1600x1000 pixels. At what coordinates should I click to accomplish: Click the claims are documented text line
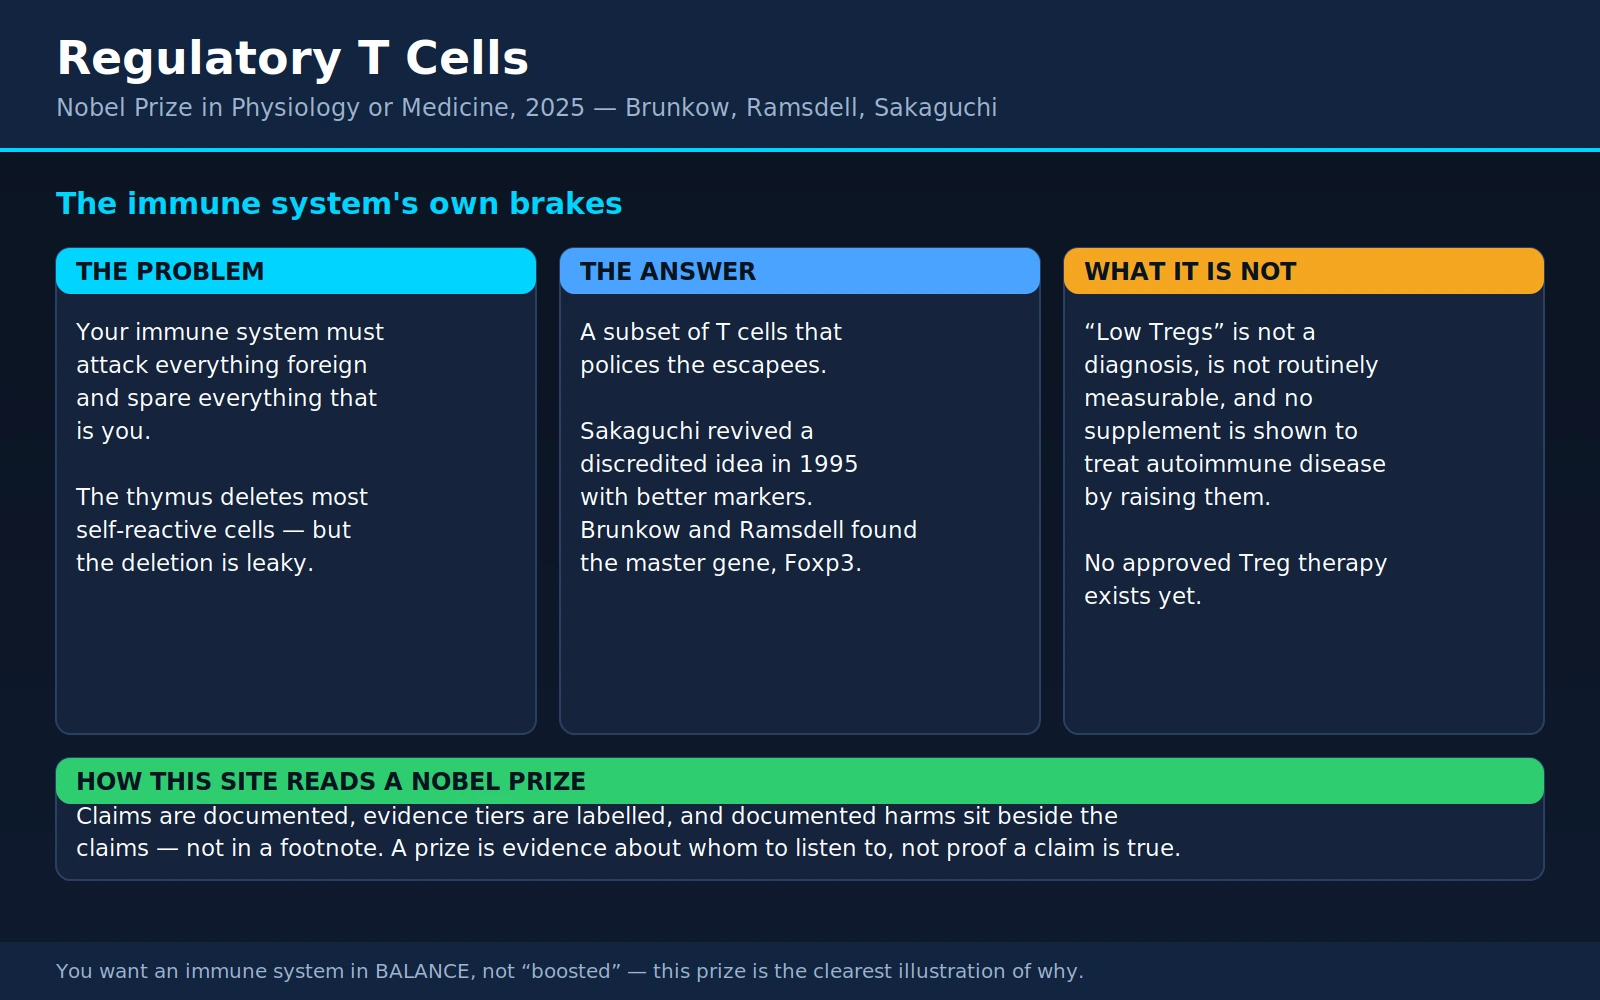tap(597, 816)
